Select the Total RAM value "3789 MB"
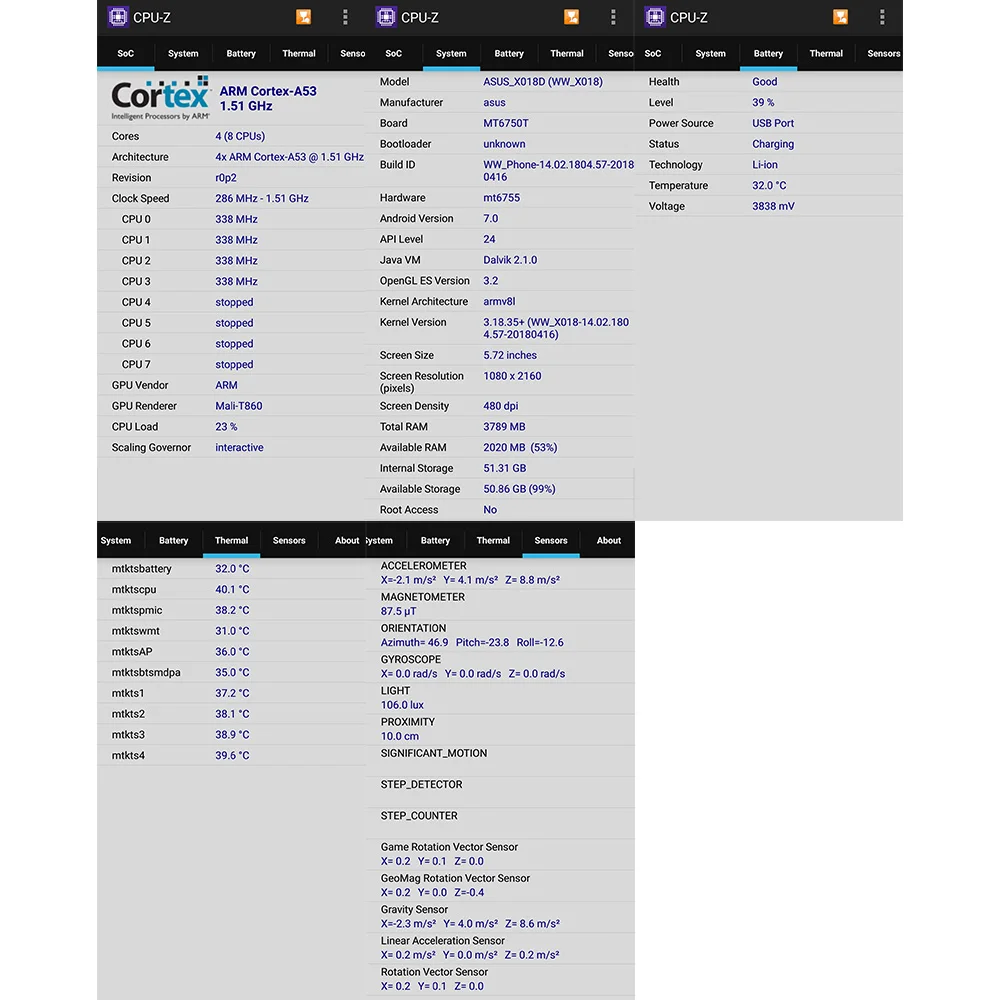1000x1000 pixels. pyautogui.click(x=504, y=427)
